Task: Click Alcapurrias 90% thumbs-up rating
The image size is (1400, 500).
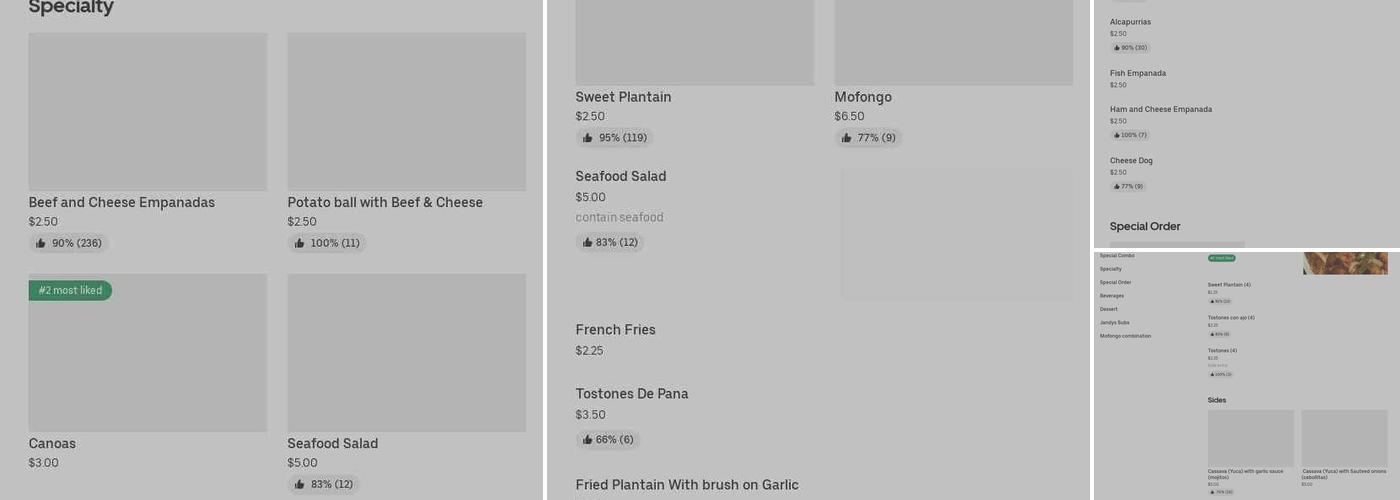Action: point(1130,48)
